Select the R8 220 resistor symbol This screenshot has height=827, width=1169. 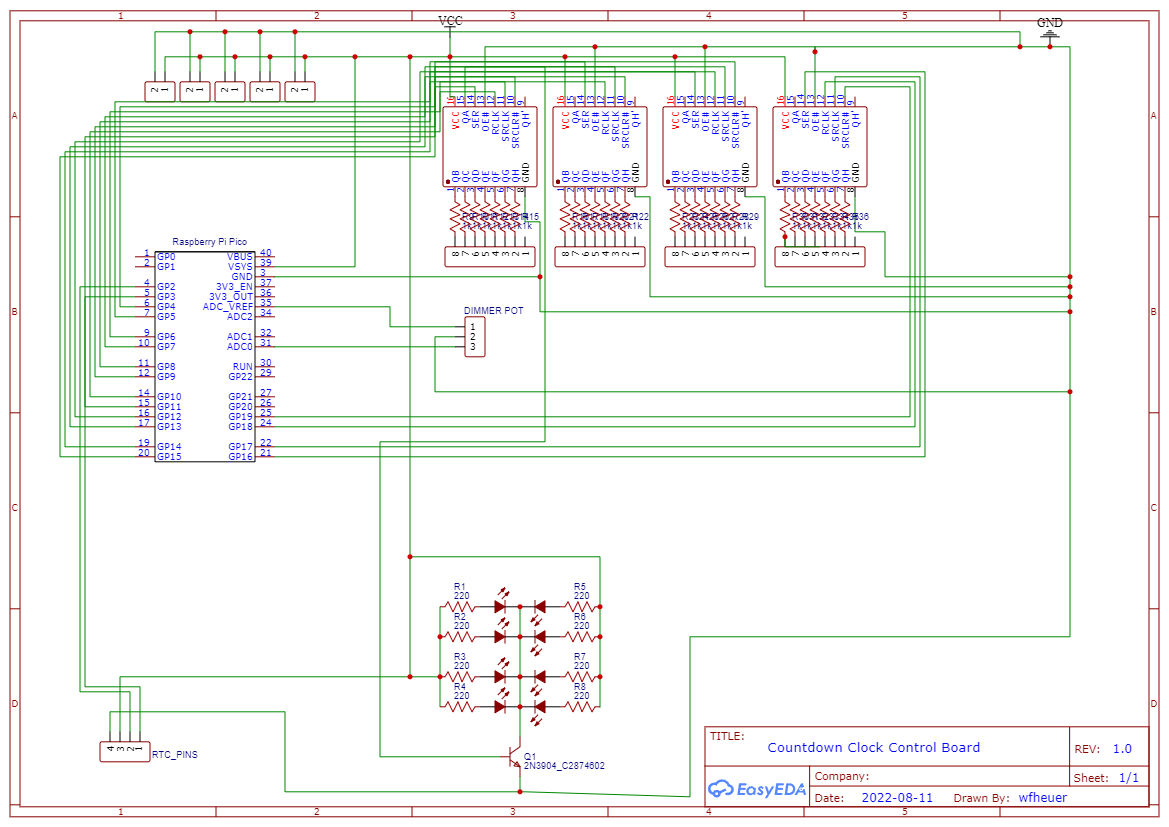click(580, 706)
